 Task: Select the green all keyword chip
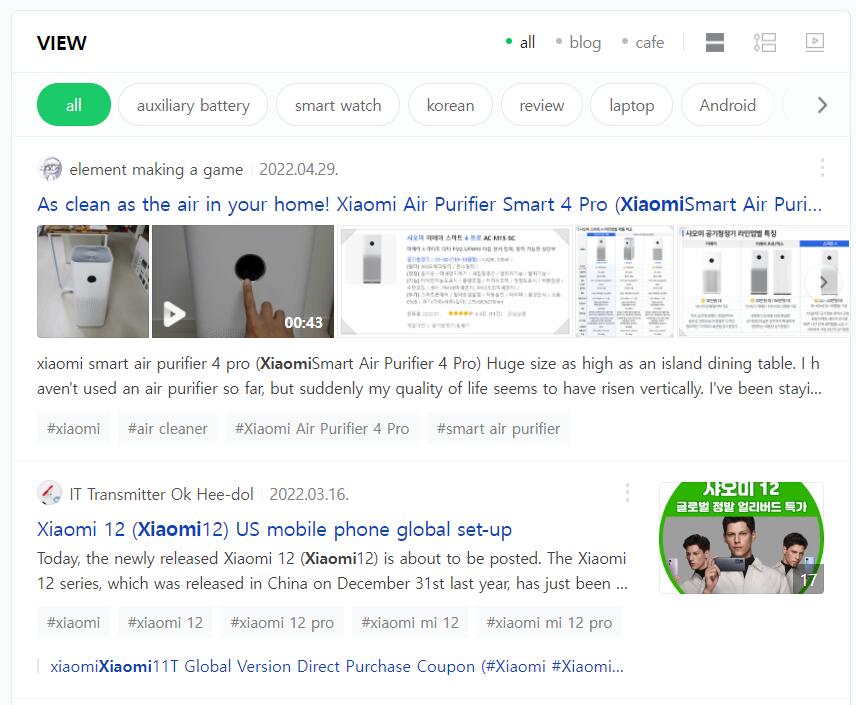tap(74, 105)
